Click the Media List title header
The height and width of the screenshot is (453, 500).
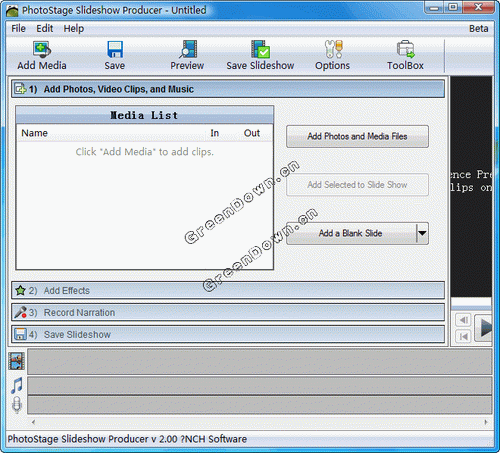(145, 115)
